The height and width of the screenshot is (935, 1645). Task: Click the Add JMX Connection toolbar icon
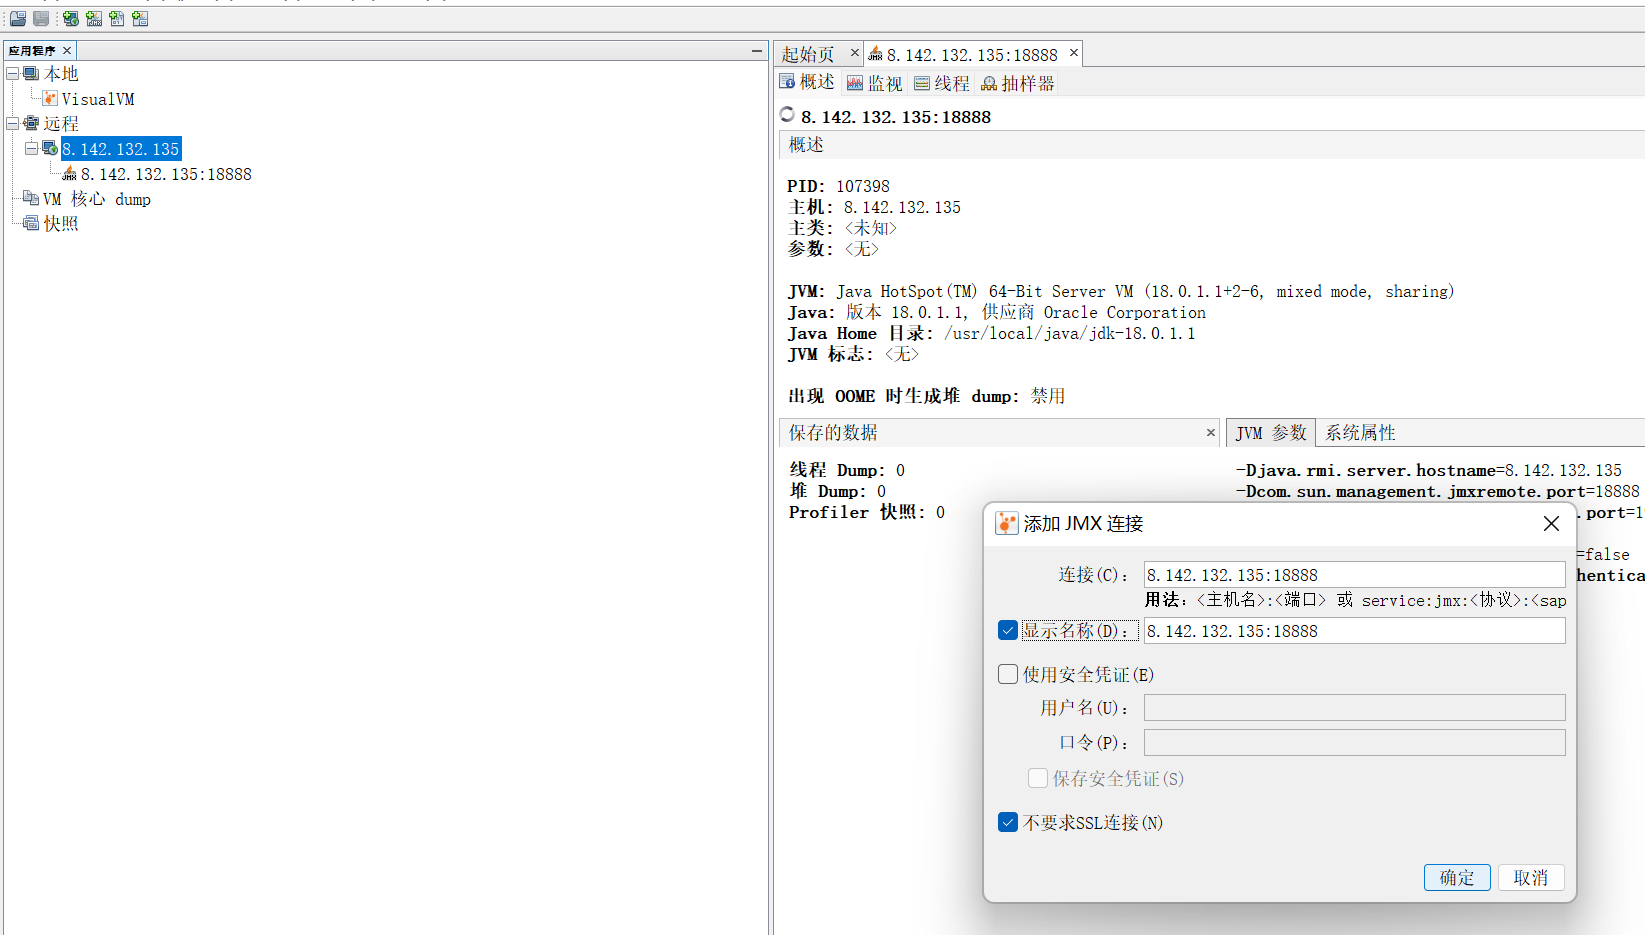click(x=94, y=19)
